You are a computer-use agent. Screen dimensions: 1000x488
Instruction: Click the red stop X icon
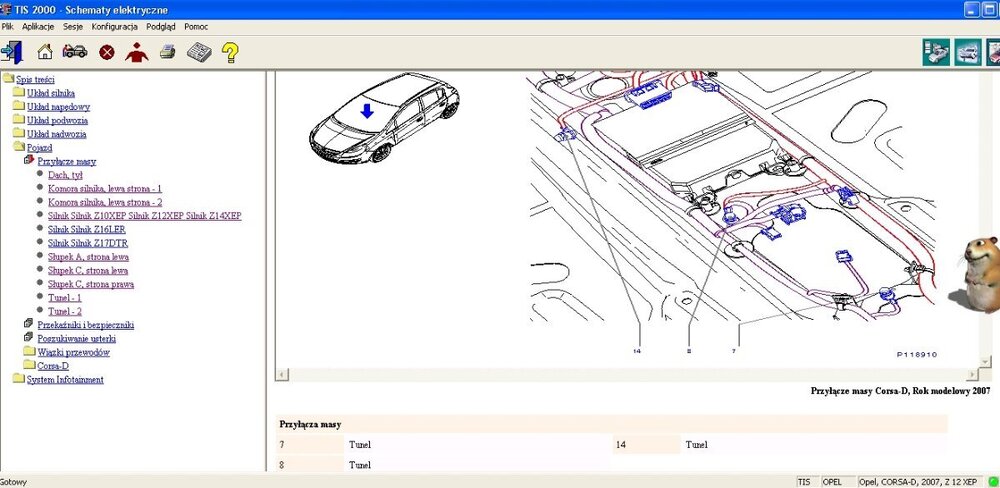106,52
